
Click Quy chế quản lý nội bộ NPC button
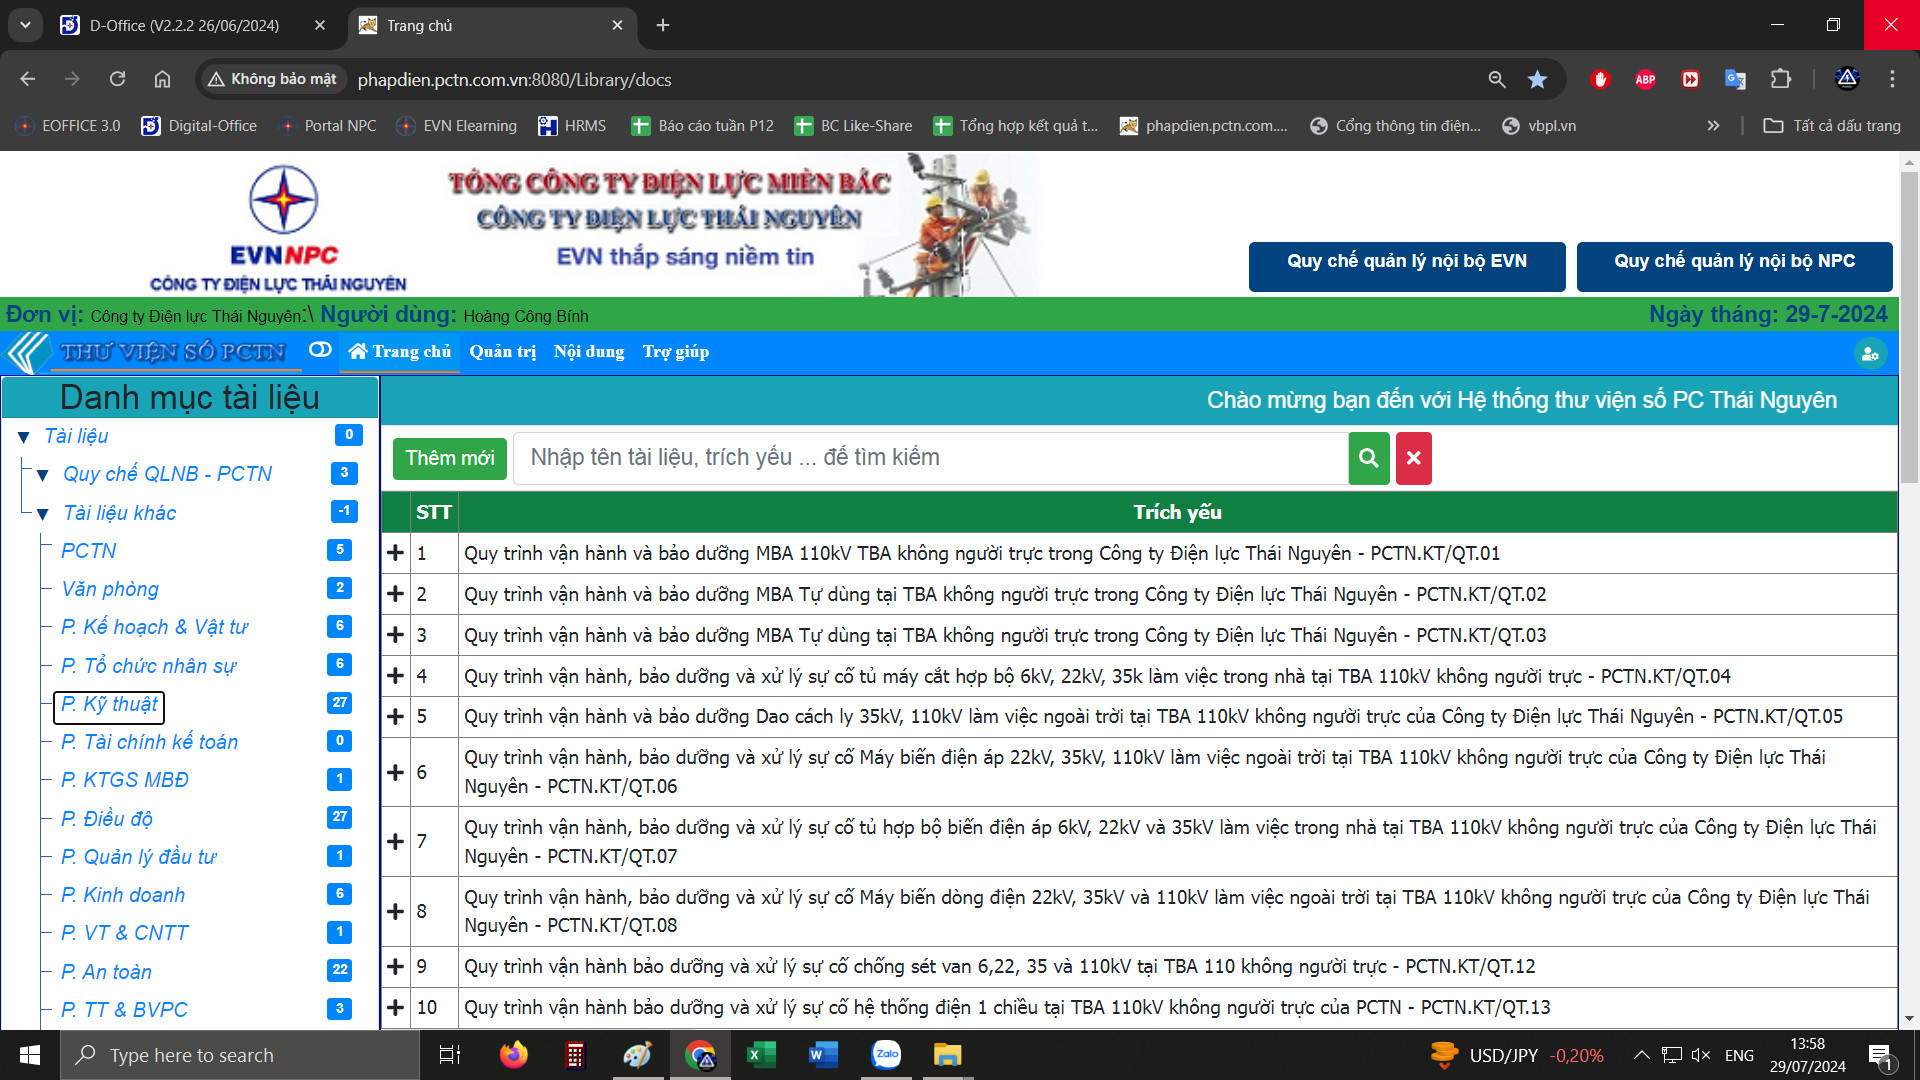click(x=1734, y=260)
